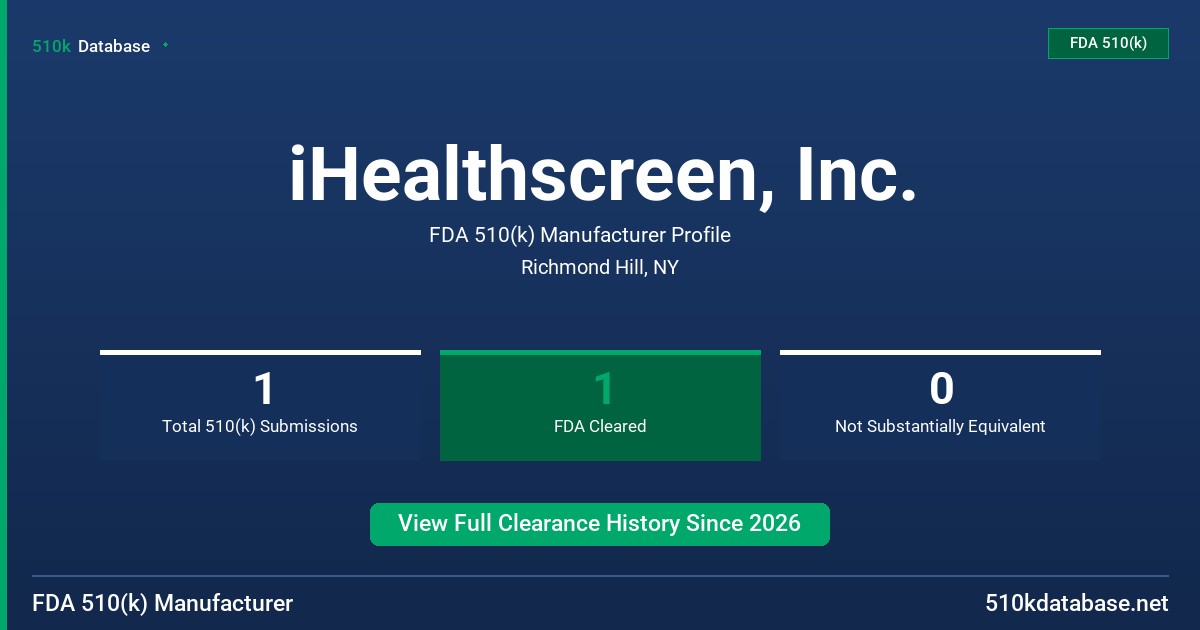The image size is (1200, 630).
Task: Open the Not Substantially Equivalent card
Action: point(940,405)
